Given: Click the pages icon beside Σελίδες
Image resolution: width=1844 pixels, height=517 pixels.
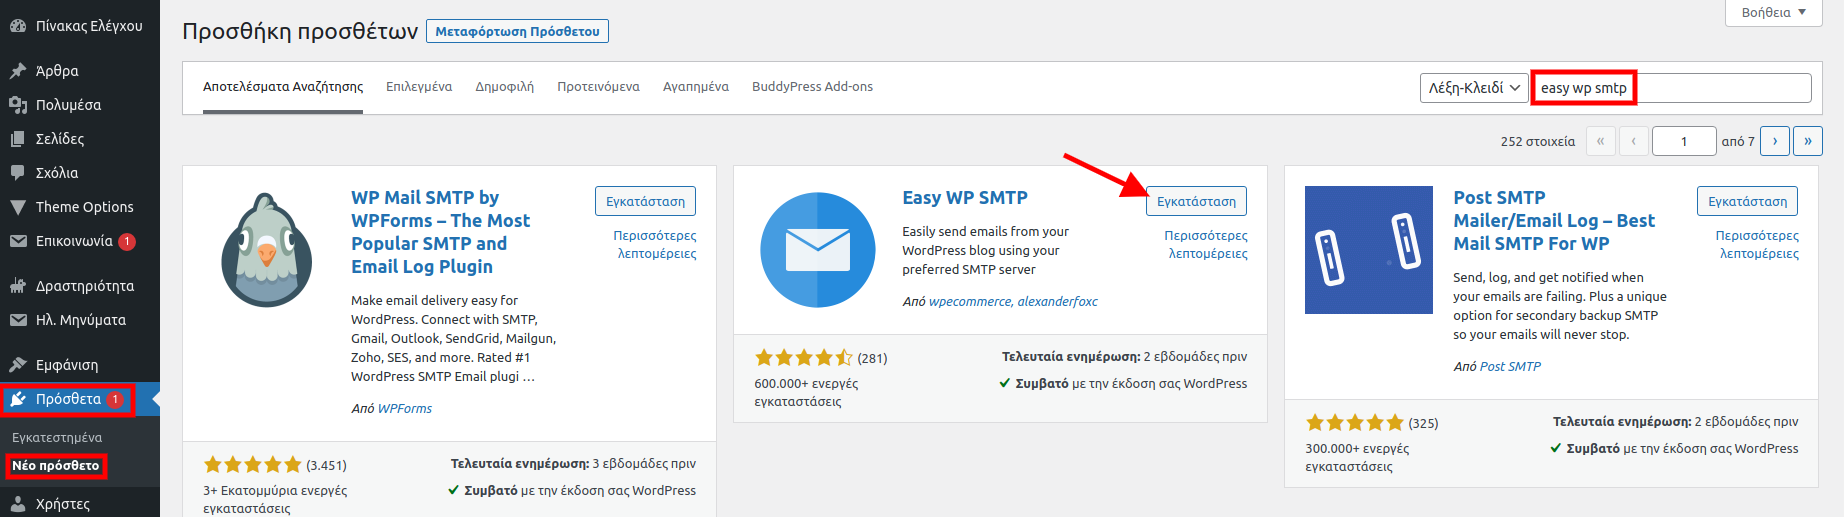Looking at the screenshot, I should coord(18,139).
